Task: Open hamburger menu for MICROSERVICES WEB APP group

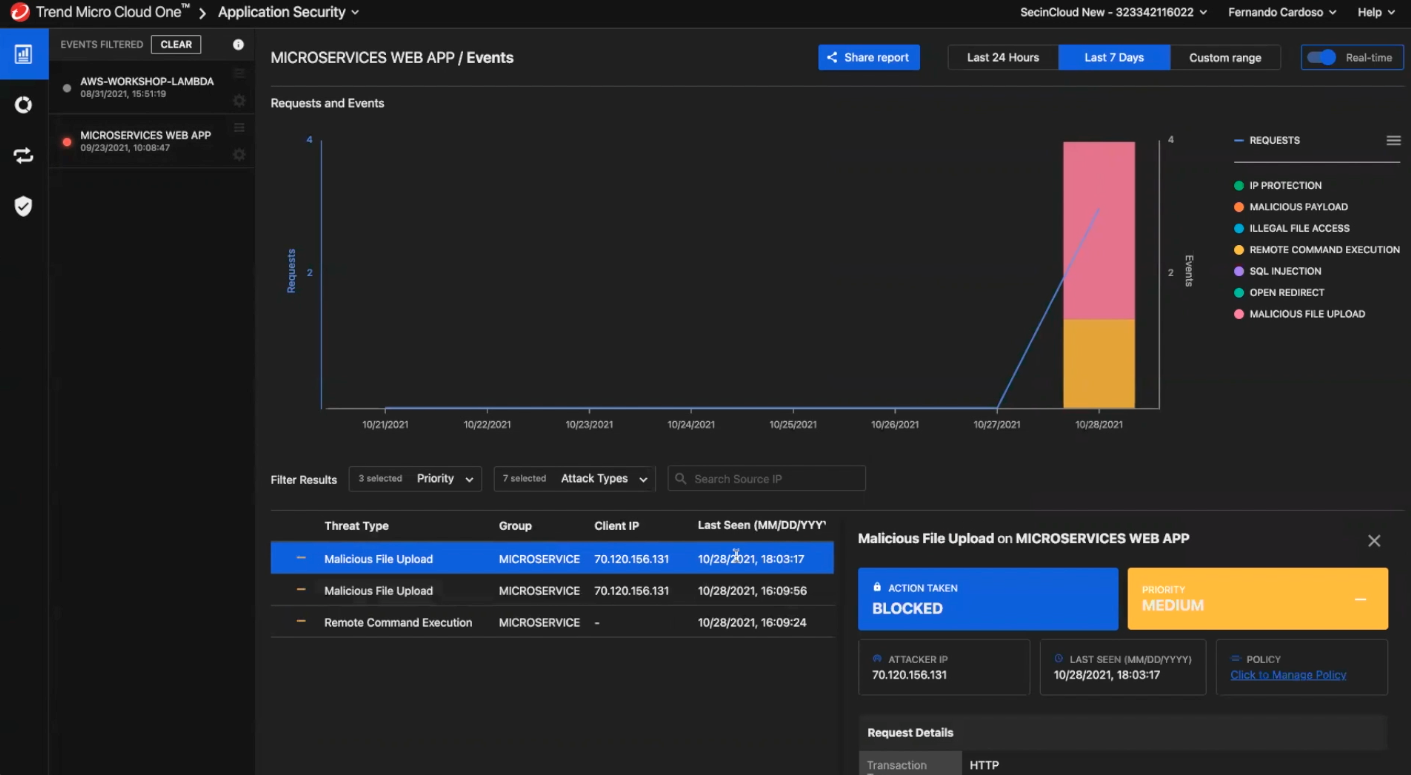Action: [239, 128]
